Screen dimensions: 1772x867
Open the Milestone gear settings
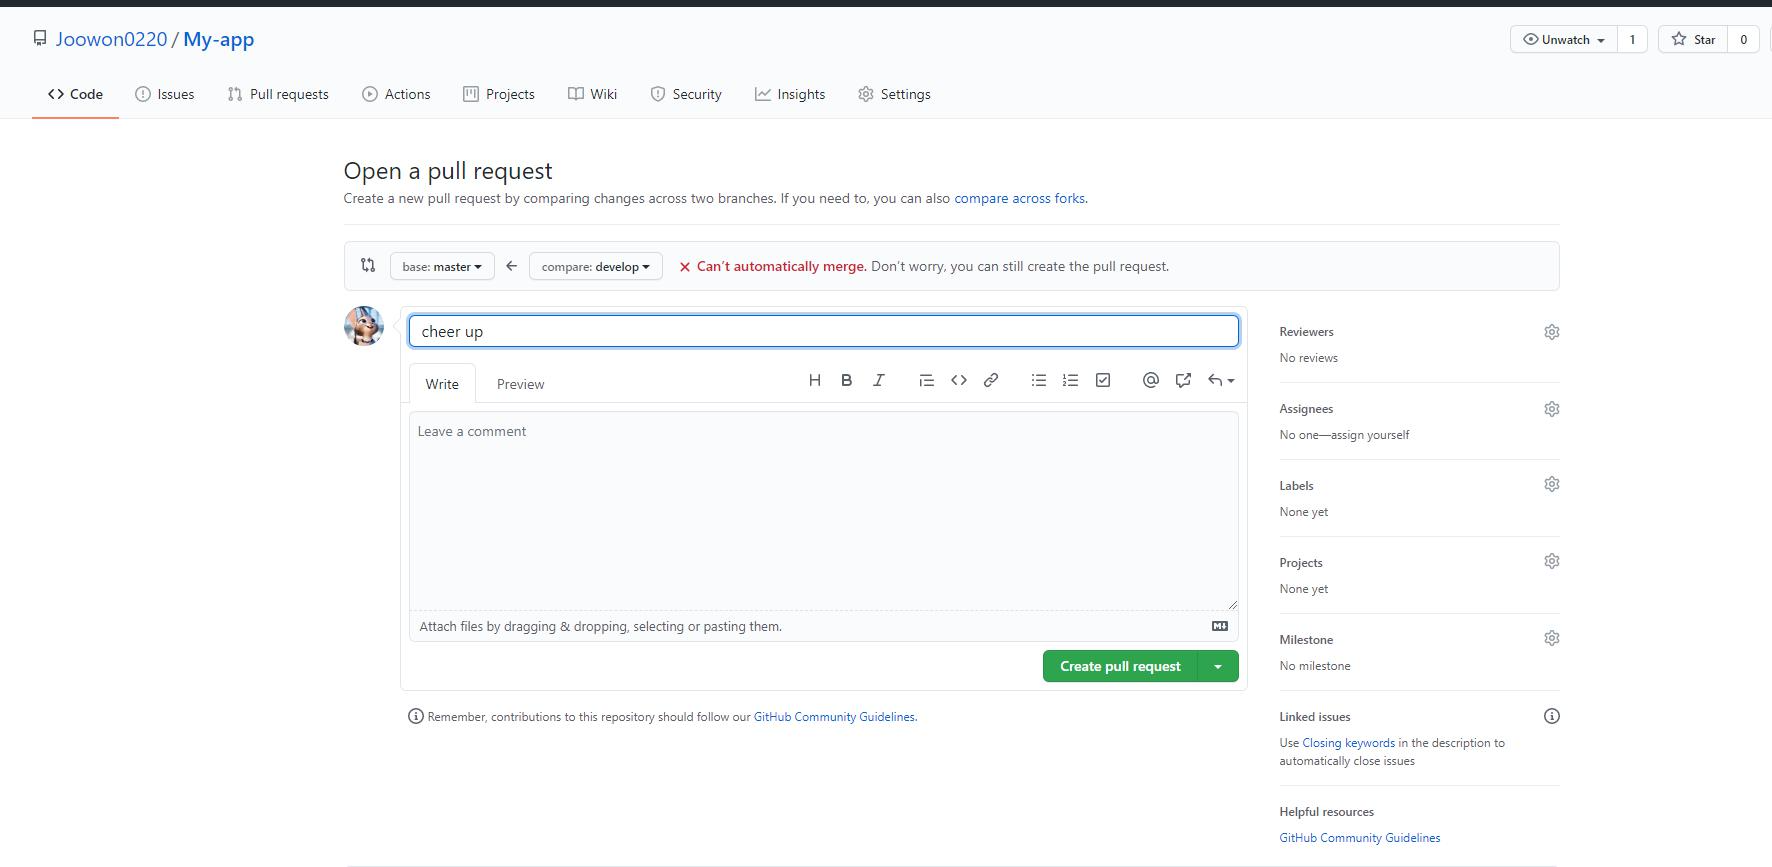coord(1552,638)
